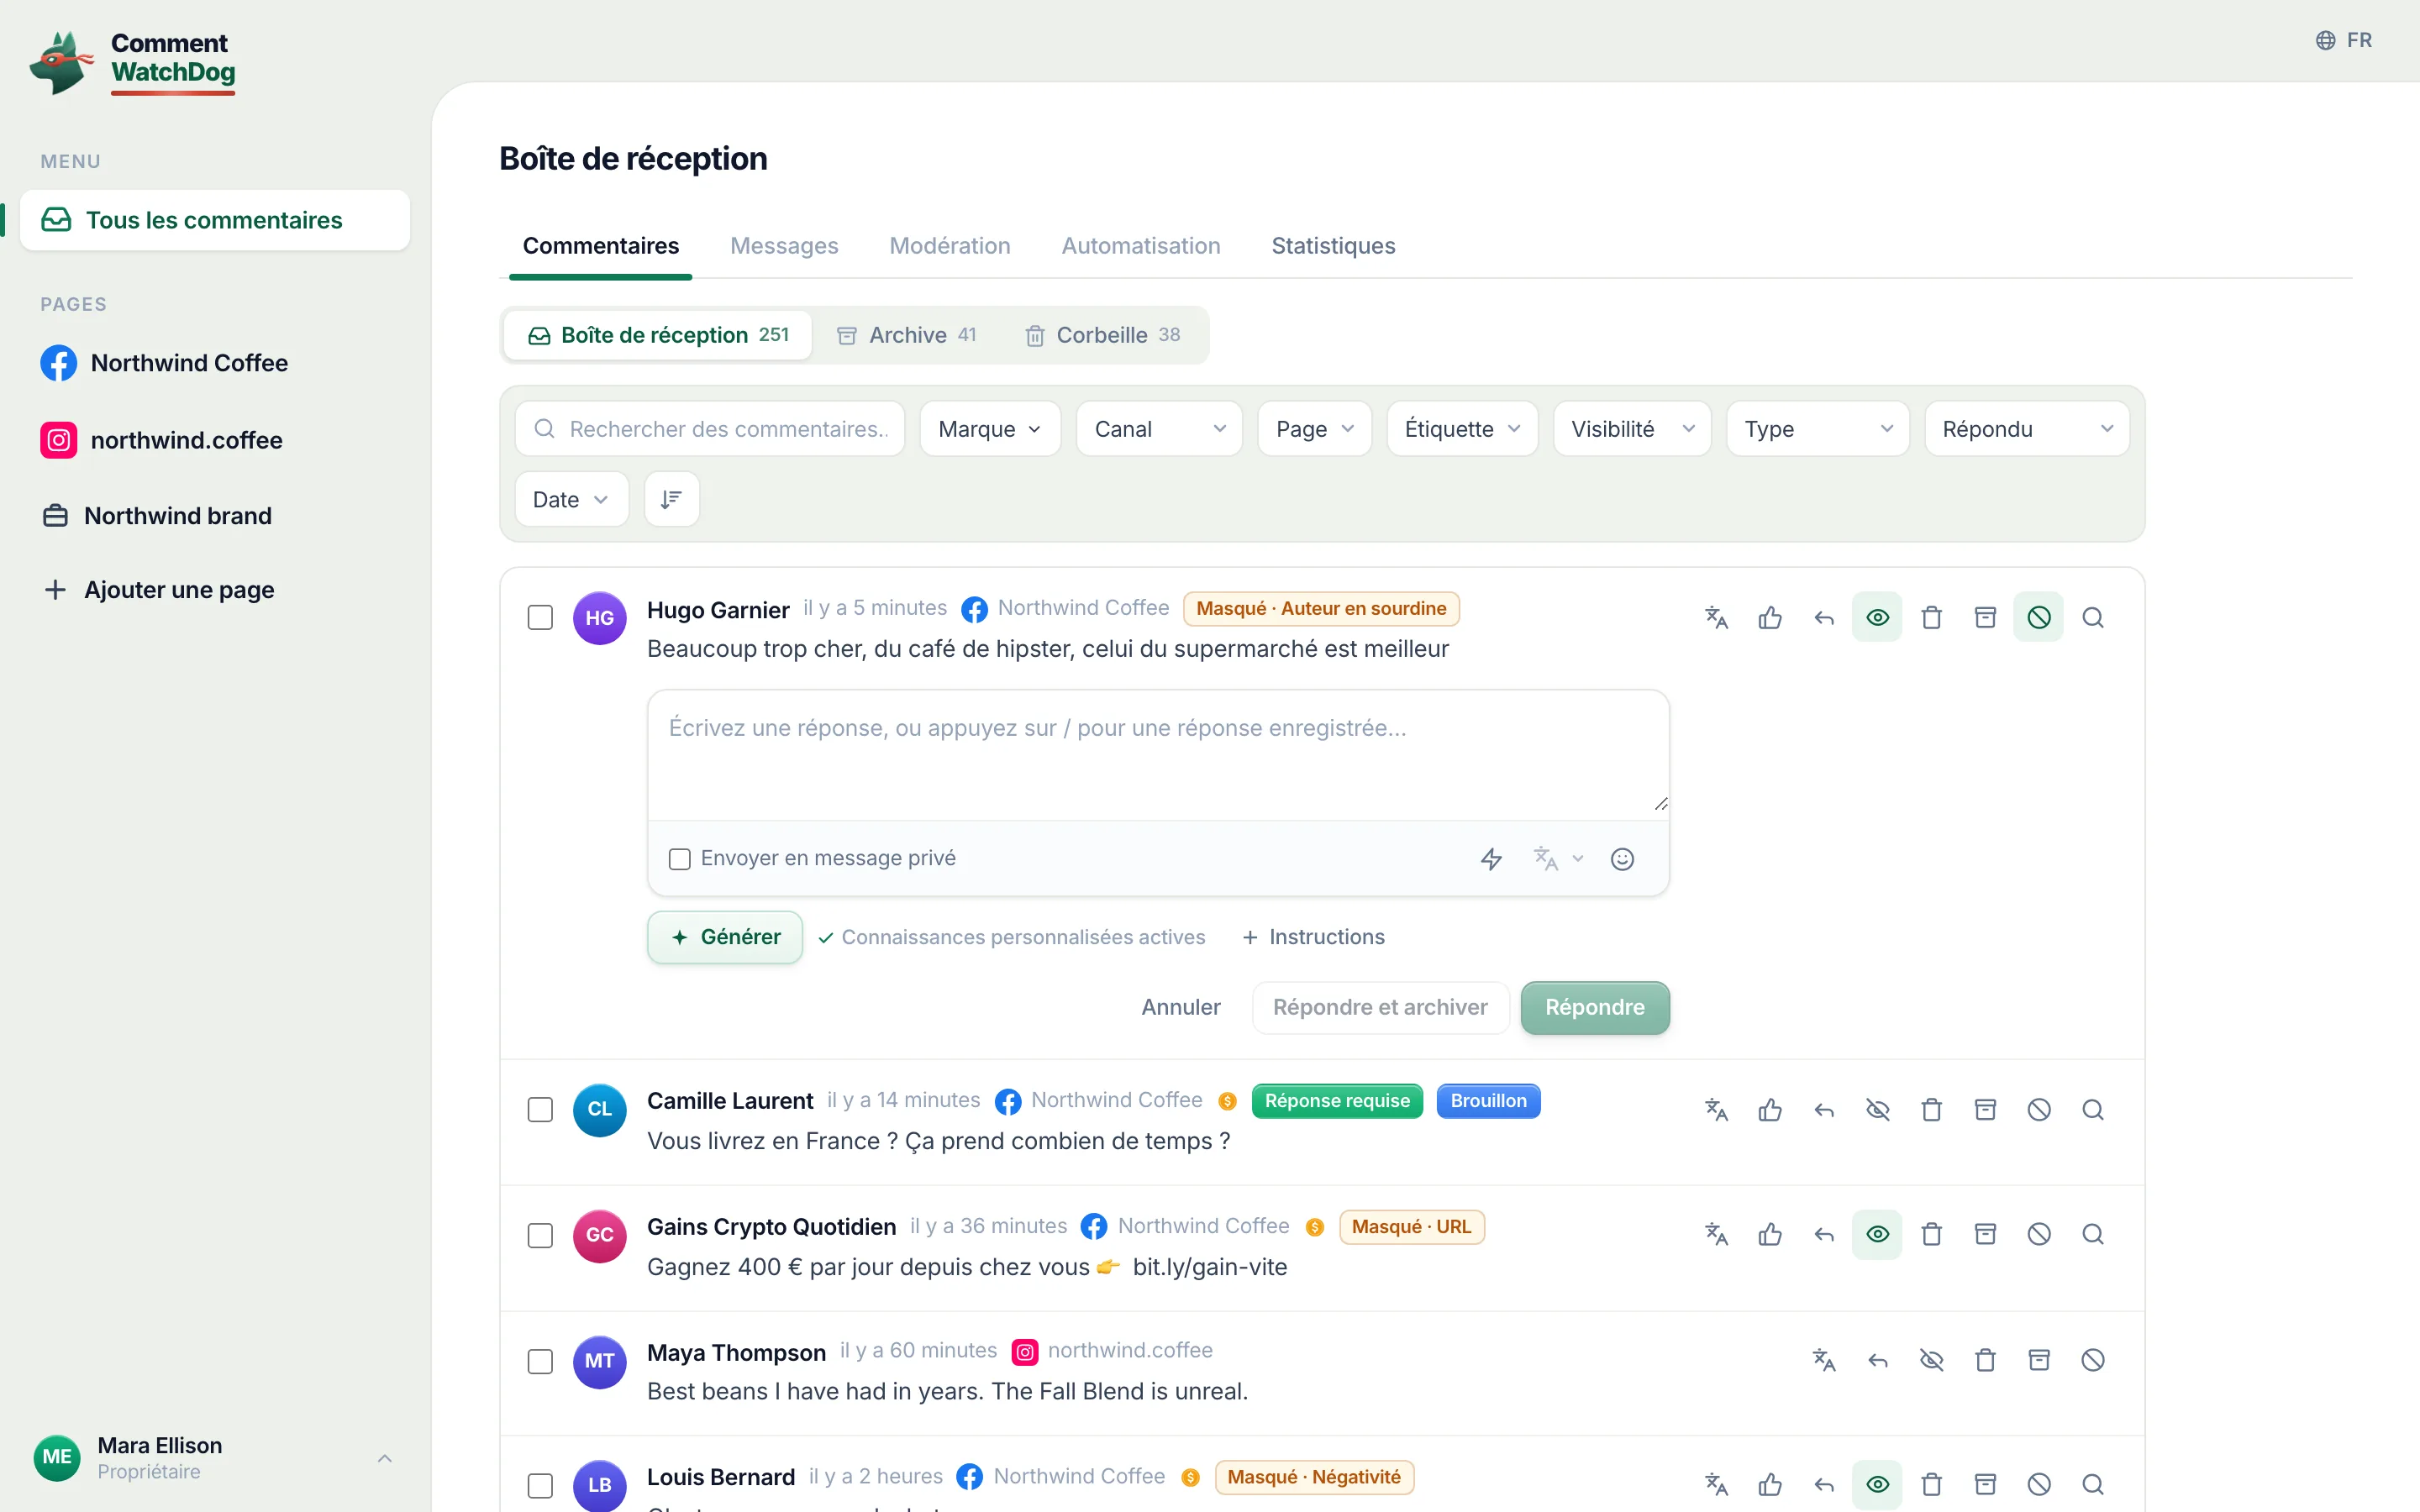Hide Camille Laurent's comment via crossed eye
The image size is (2420, 1512).
coord(1878,1109)
